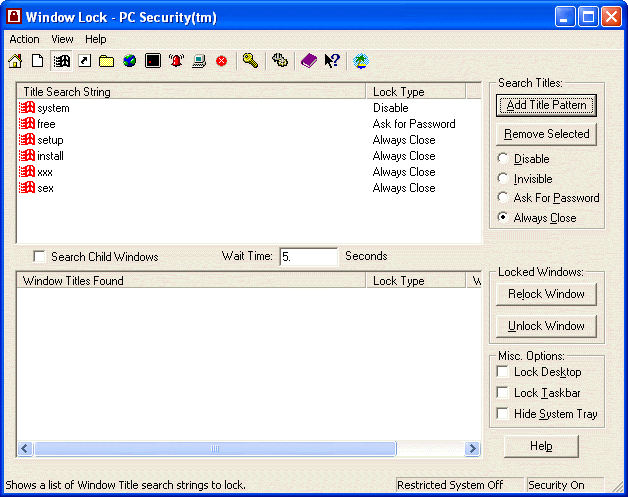Open the Action menu

click(25, 39)
